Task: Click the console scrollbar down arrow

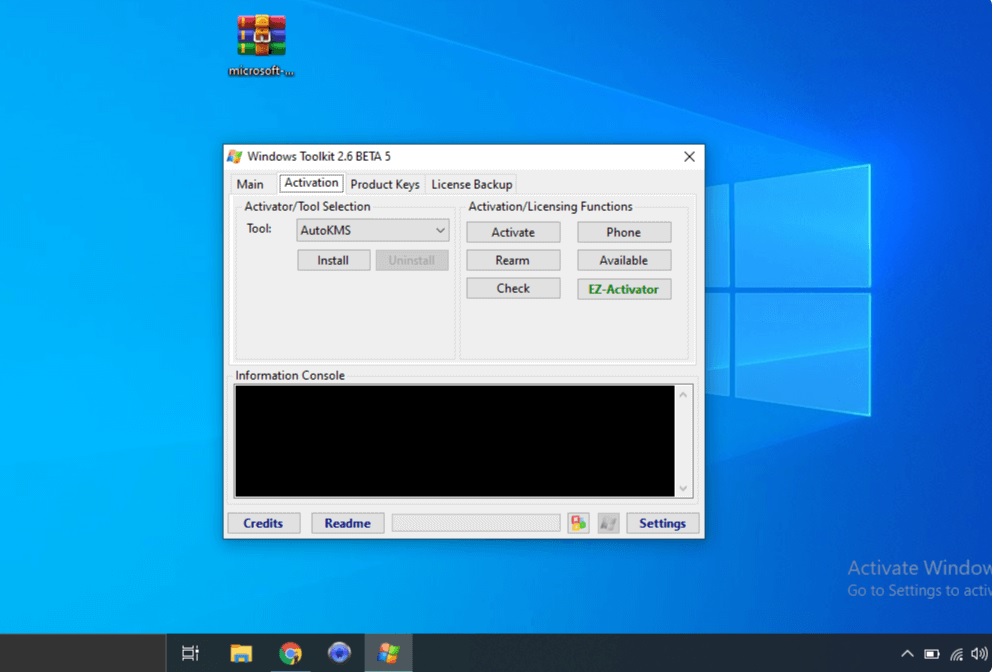Action: (x=683, y=488)
